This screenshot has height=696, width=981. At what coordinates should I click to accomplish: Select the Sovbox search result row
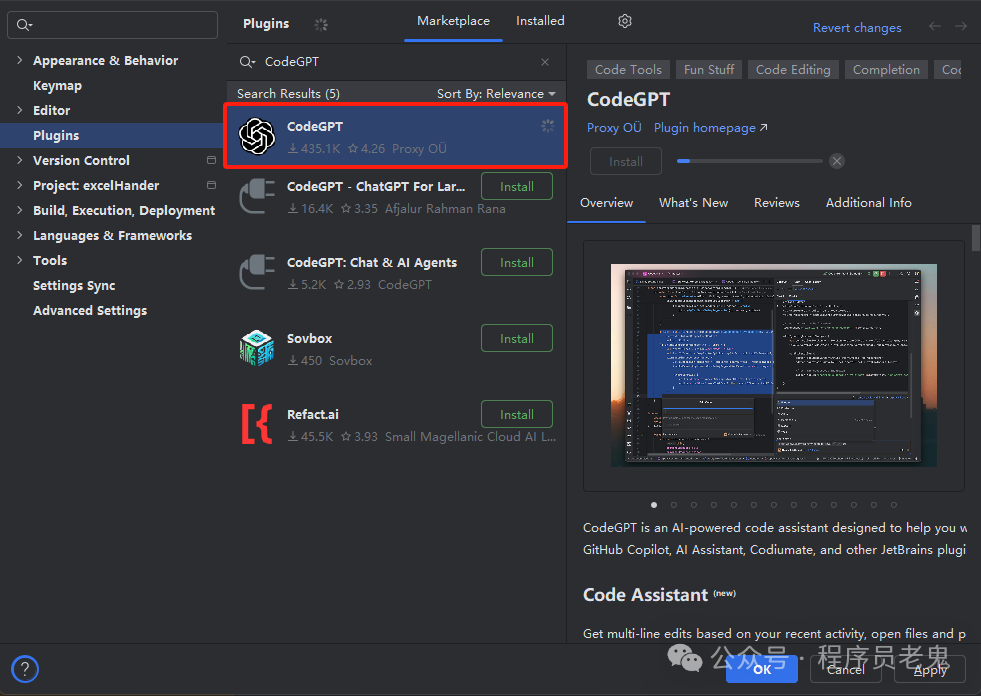click(395, 348)
